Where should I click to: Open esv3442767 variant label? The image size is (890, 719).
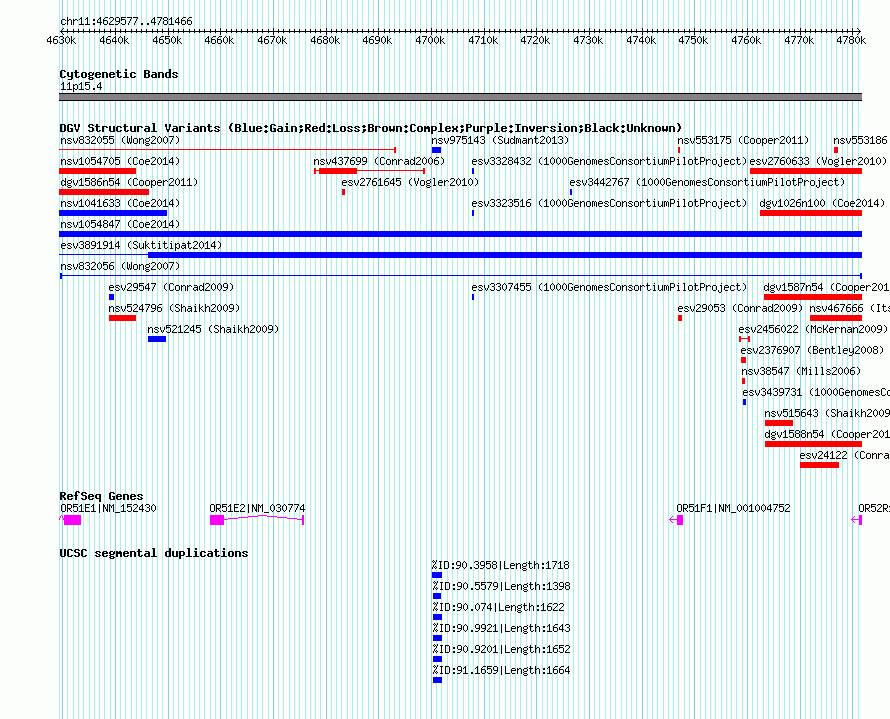[707, 182]
